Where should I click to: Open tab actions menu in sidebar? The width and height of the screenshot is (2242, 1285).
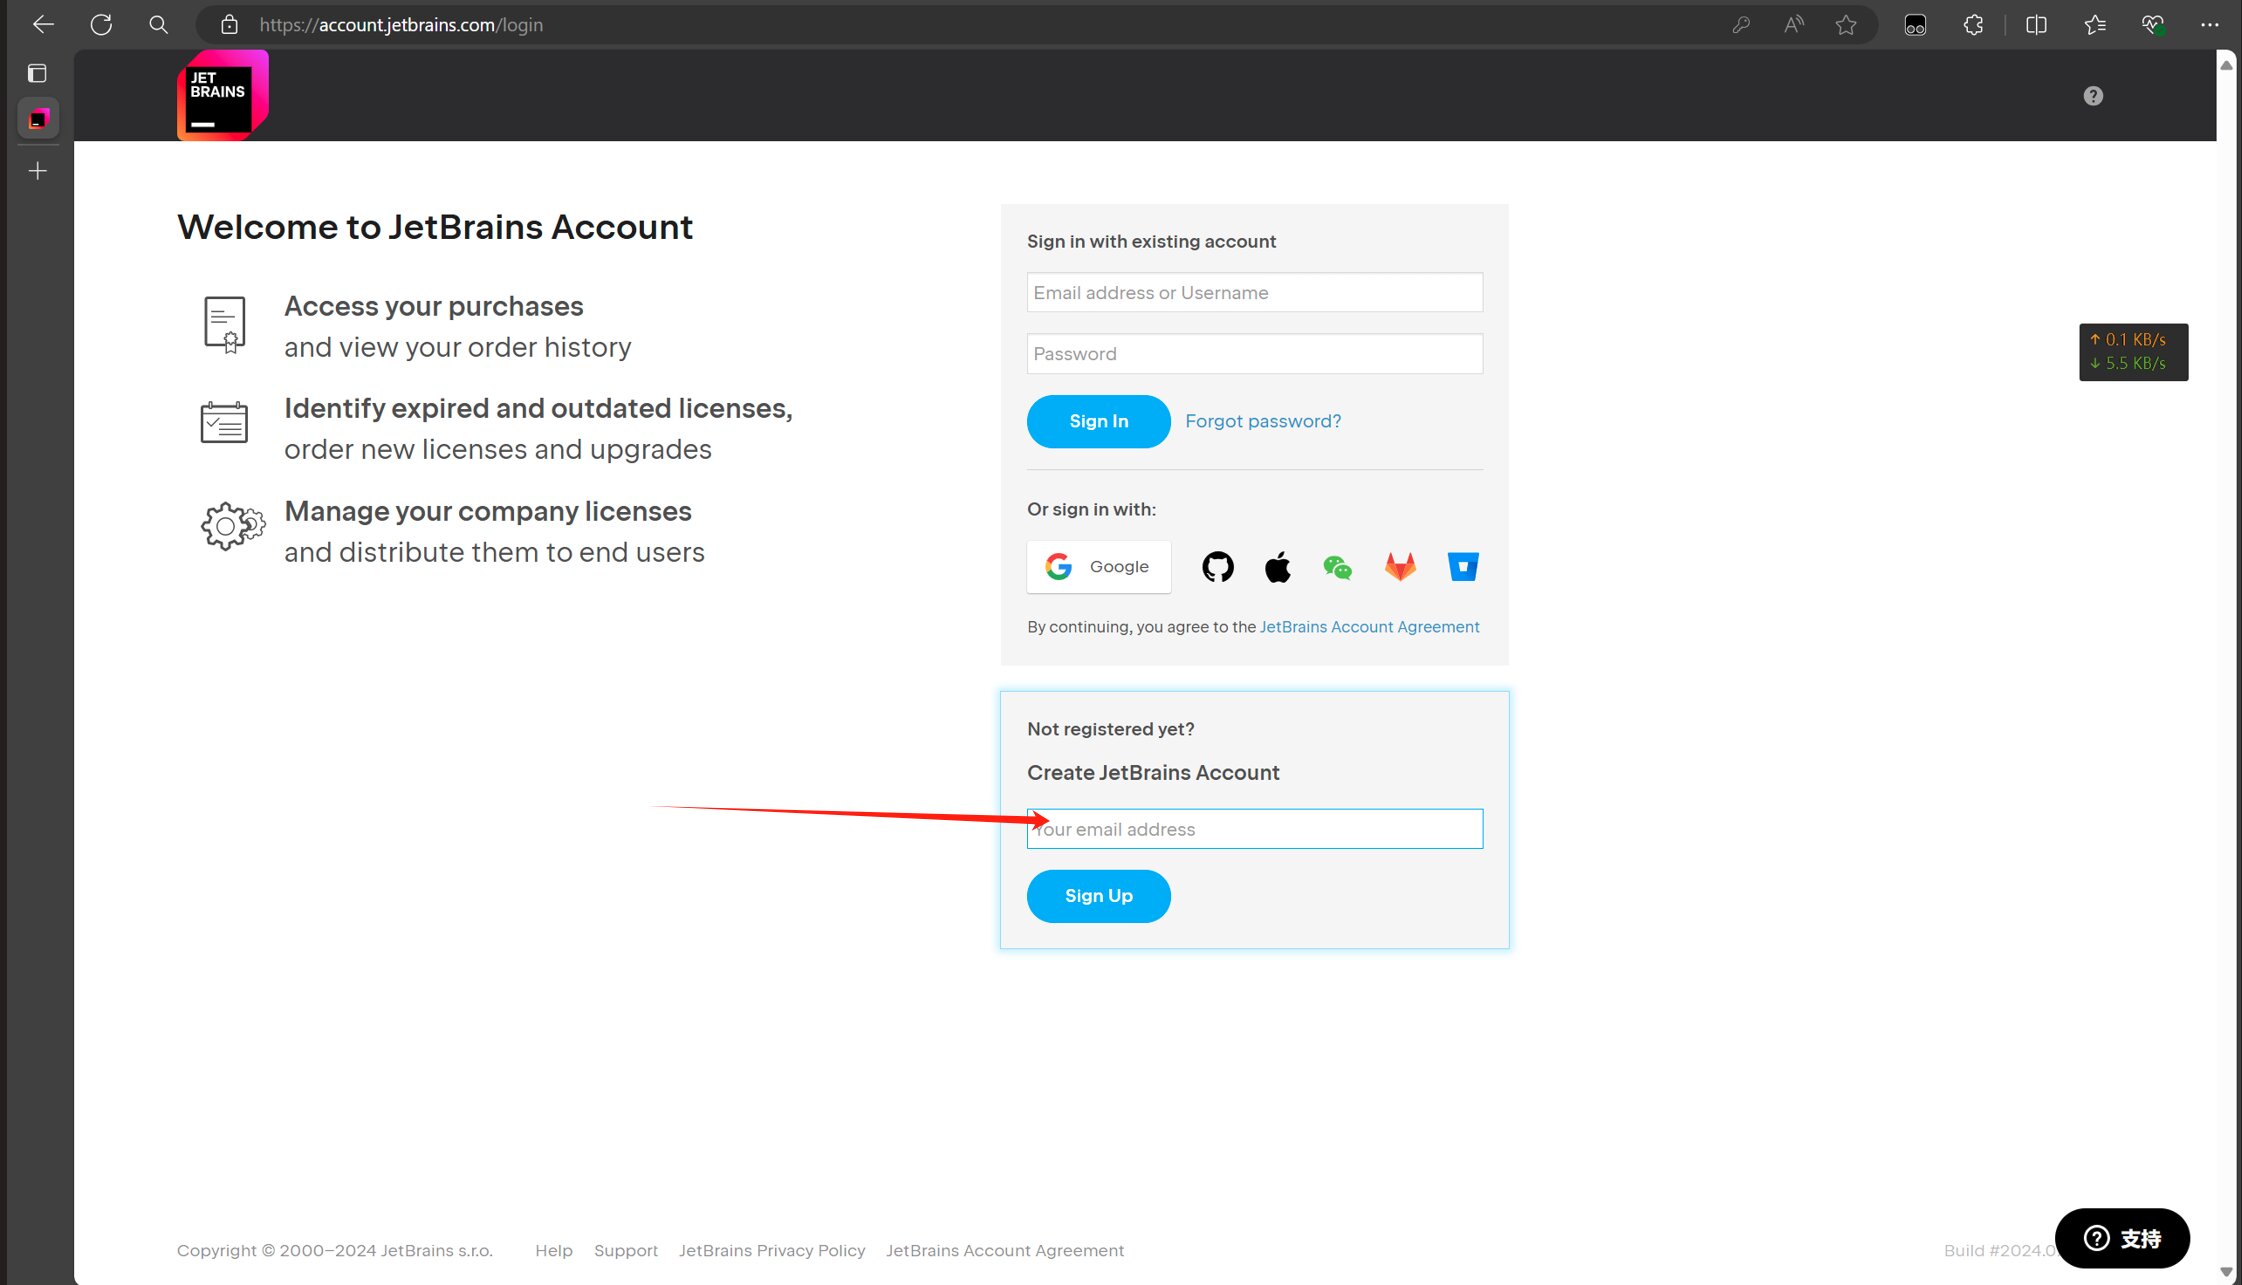pyautogui.click(x=37, y=73)
